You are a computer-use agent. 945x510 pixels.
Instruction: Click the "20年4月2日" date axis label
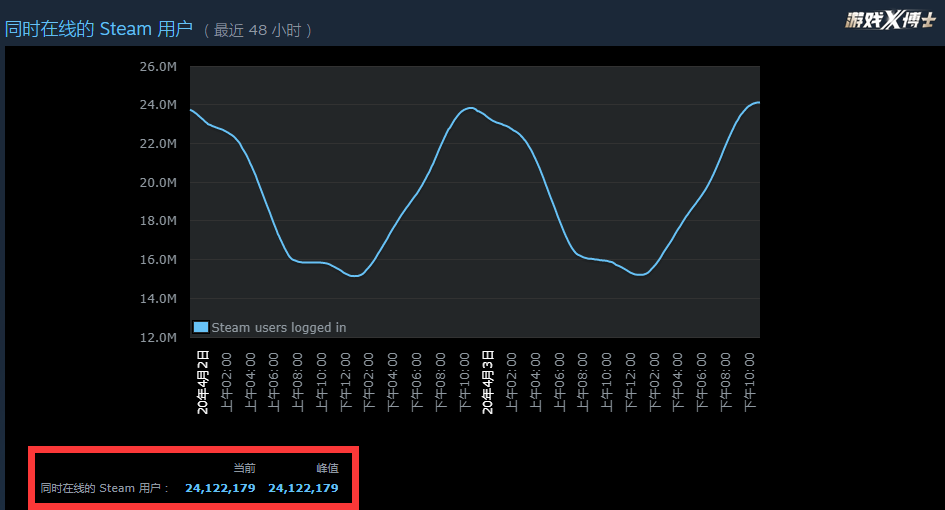point(202,382)
